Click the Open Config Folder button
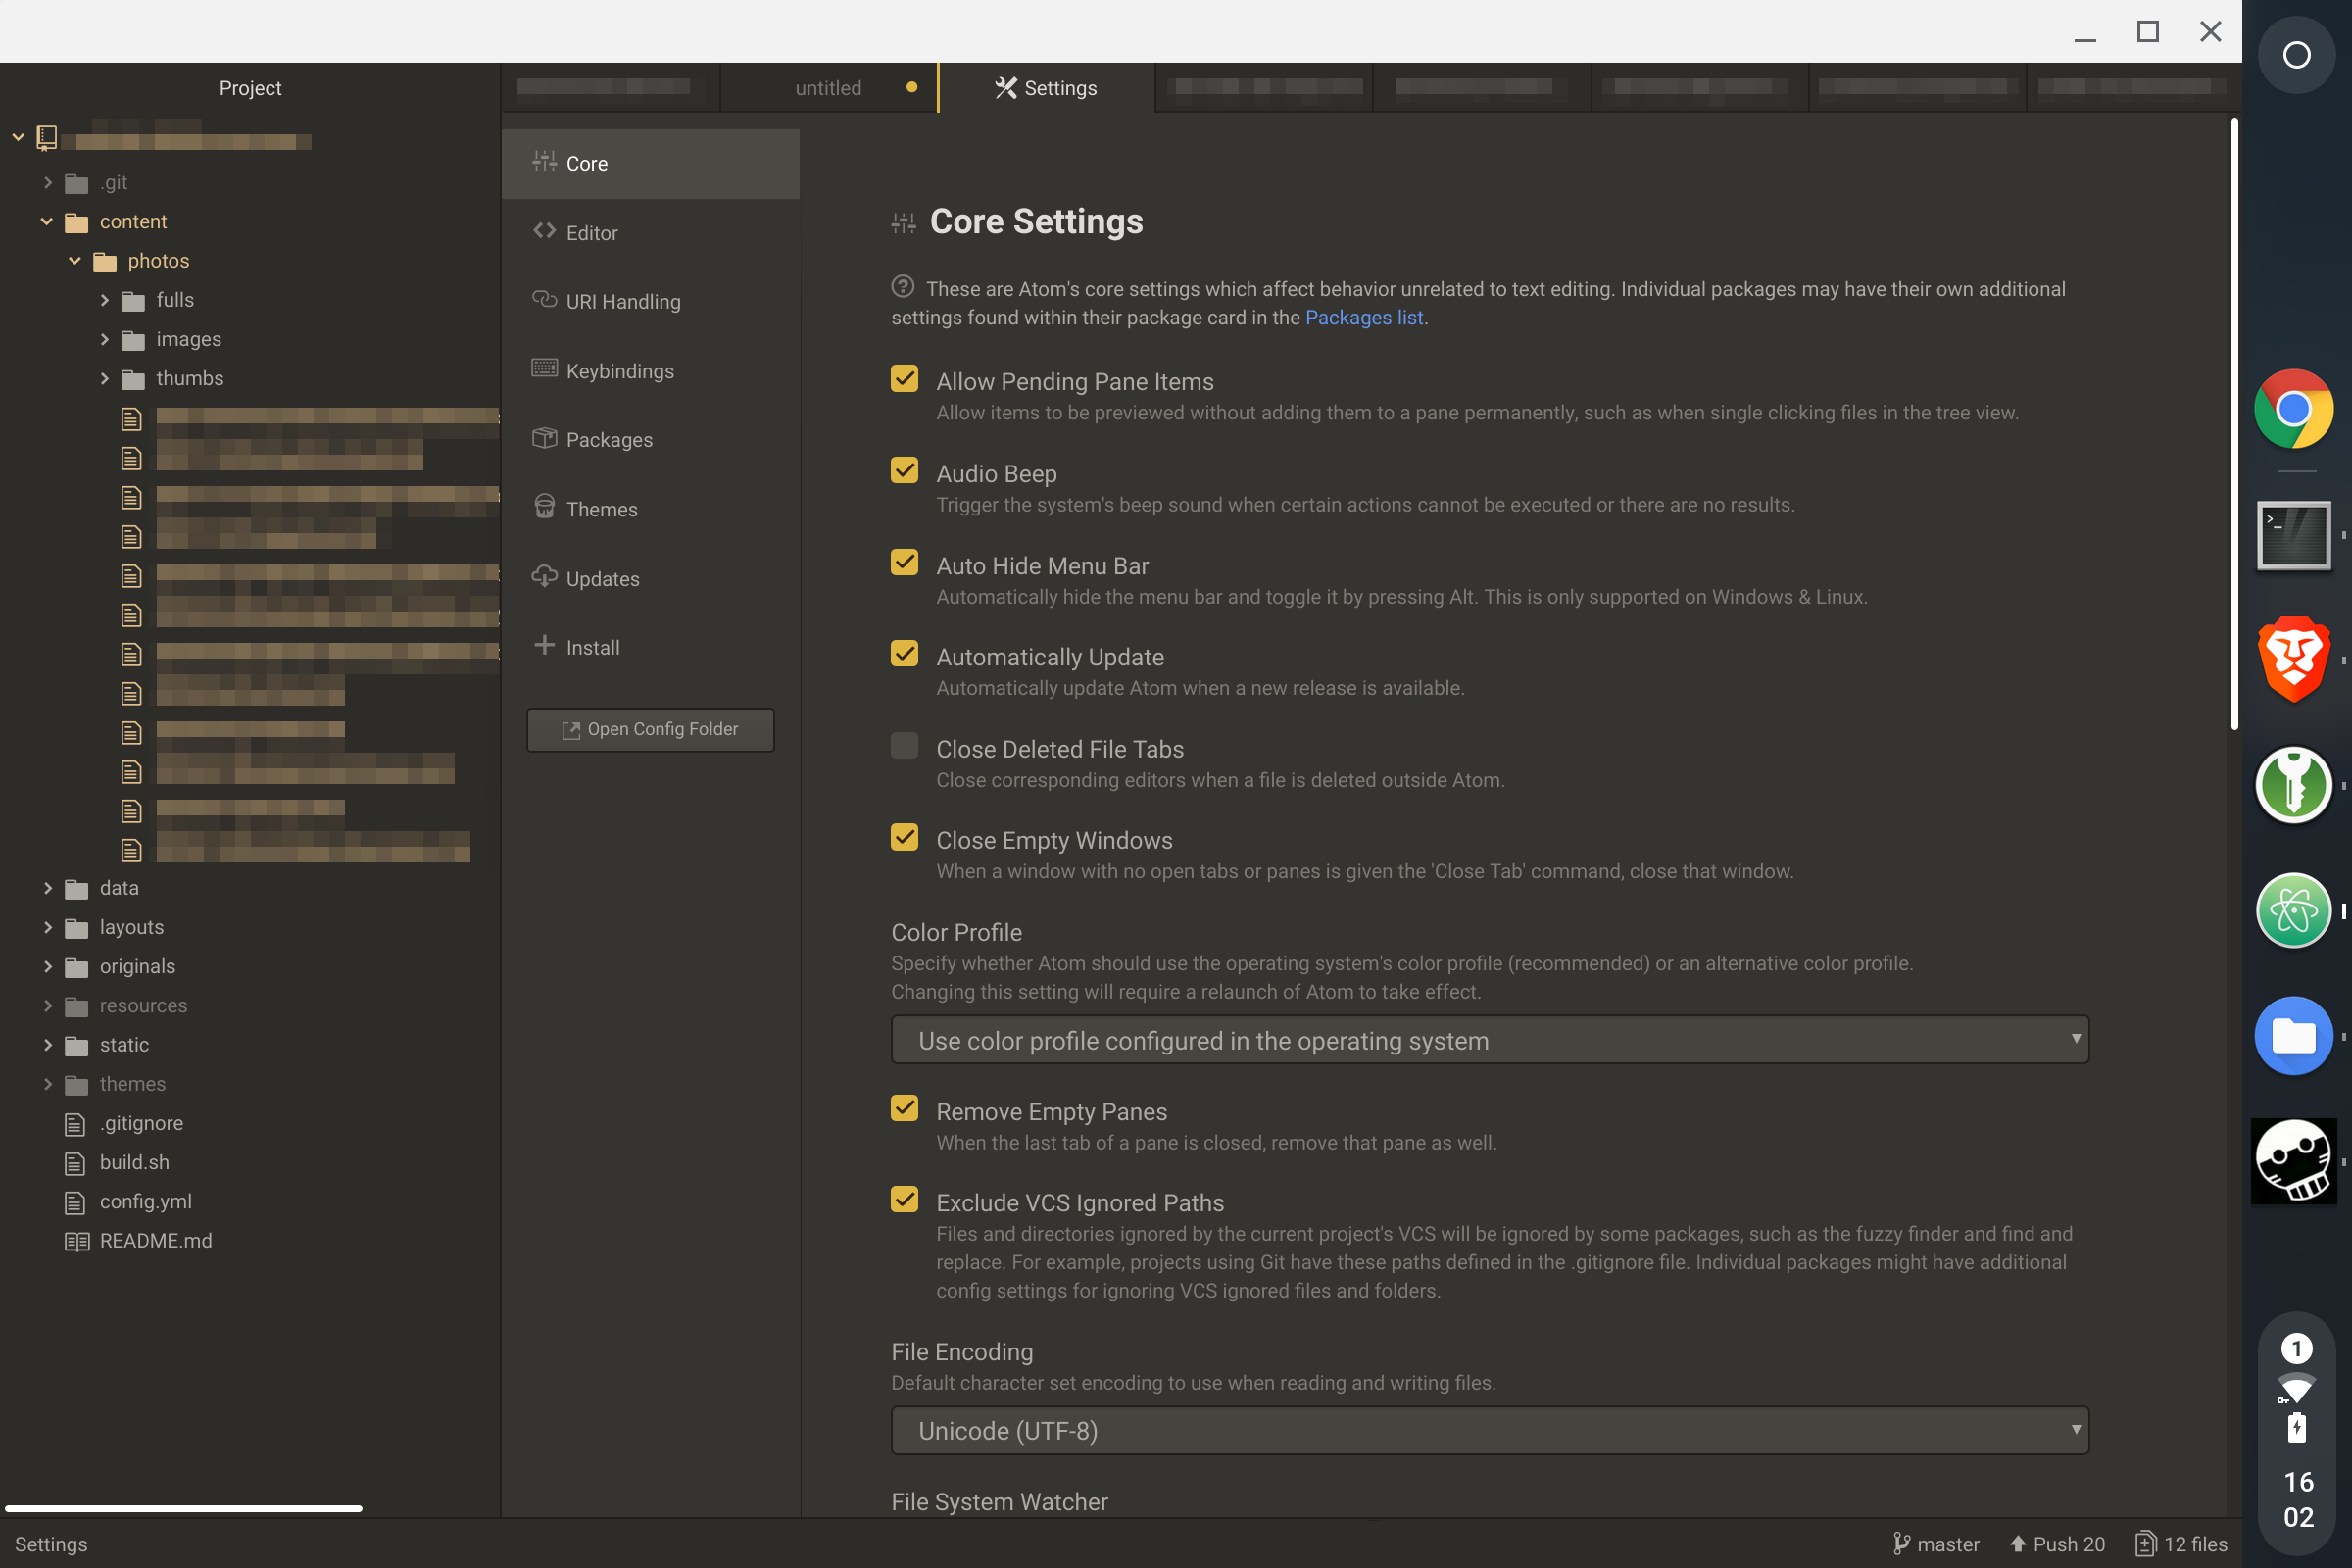2352x1568 pixels. pyautogui.click(x=650, y=729)
